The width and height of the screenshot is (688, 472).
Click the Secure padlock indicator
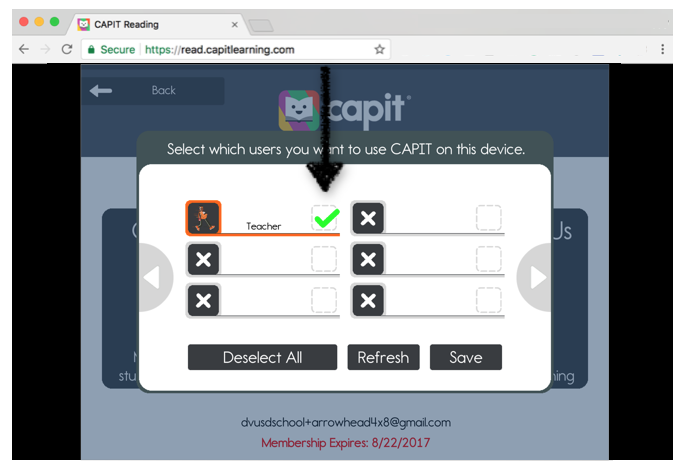click(x=111, y=50)
